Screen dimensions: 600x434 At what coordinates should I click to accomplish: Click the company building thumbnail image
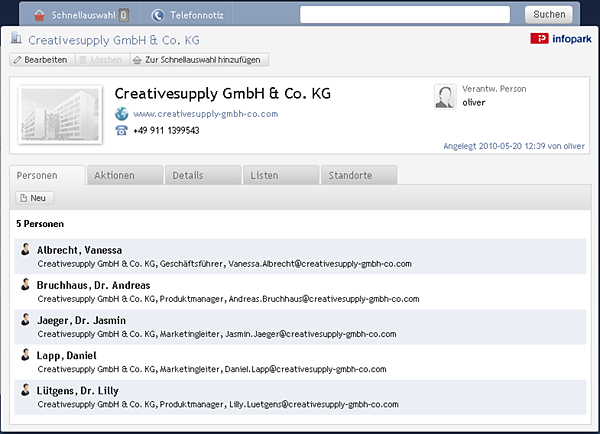click(60, 114)
